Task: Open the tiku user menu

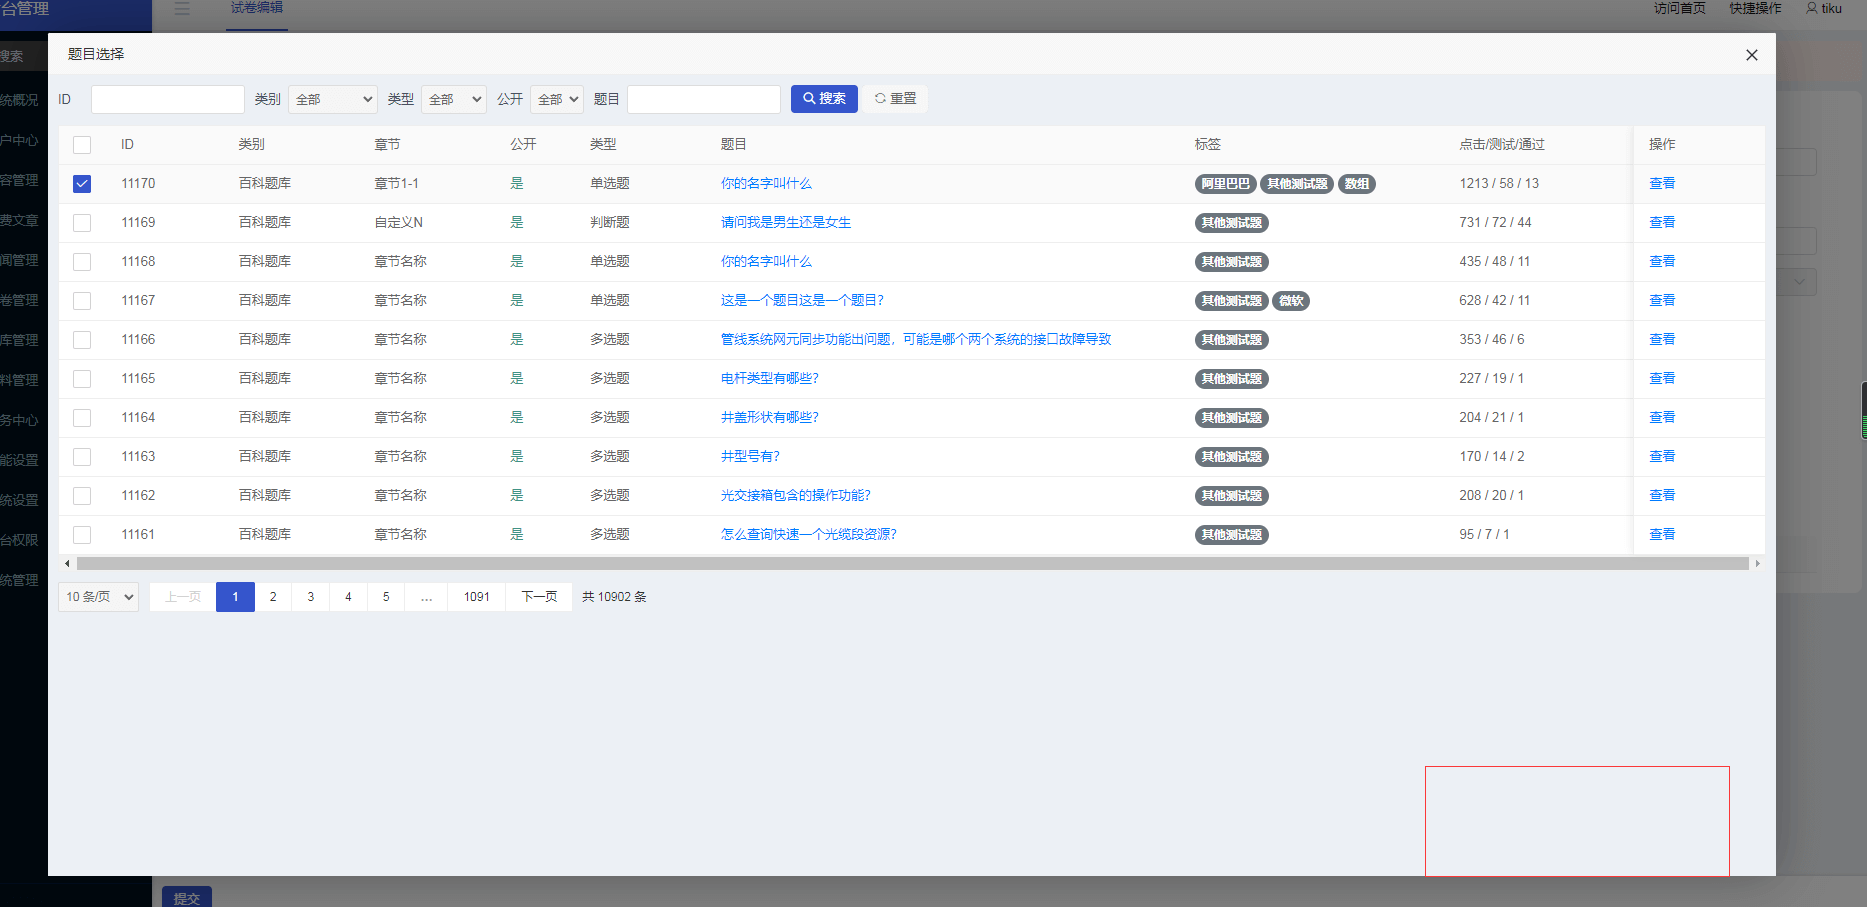Action: [1824, 8]
